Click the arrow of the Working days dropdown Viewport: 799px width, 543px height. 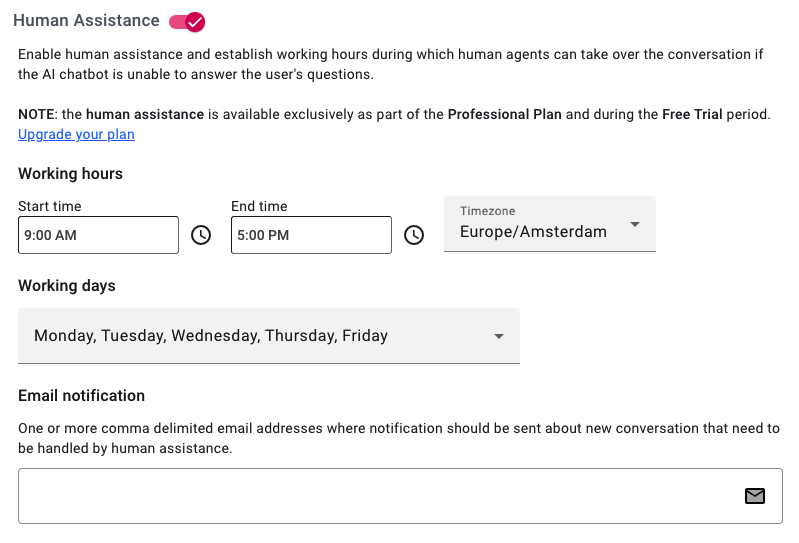point(499,336)
